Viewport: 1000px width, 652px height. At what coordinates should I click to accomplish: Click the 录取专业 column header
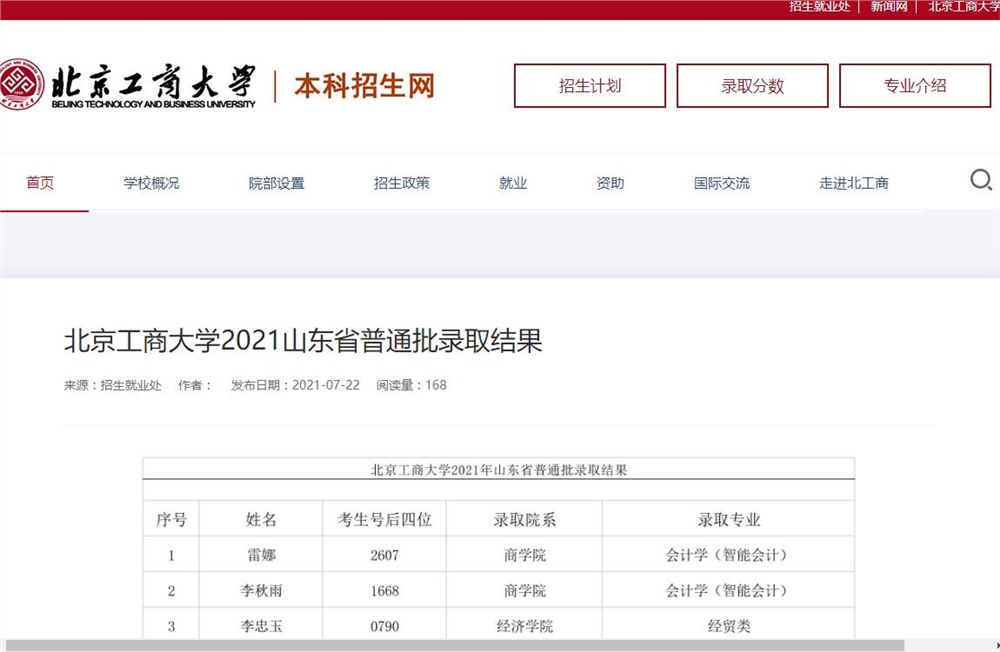[728, 519]
